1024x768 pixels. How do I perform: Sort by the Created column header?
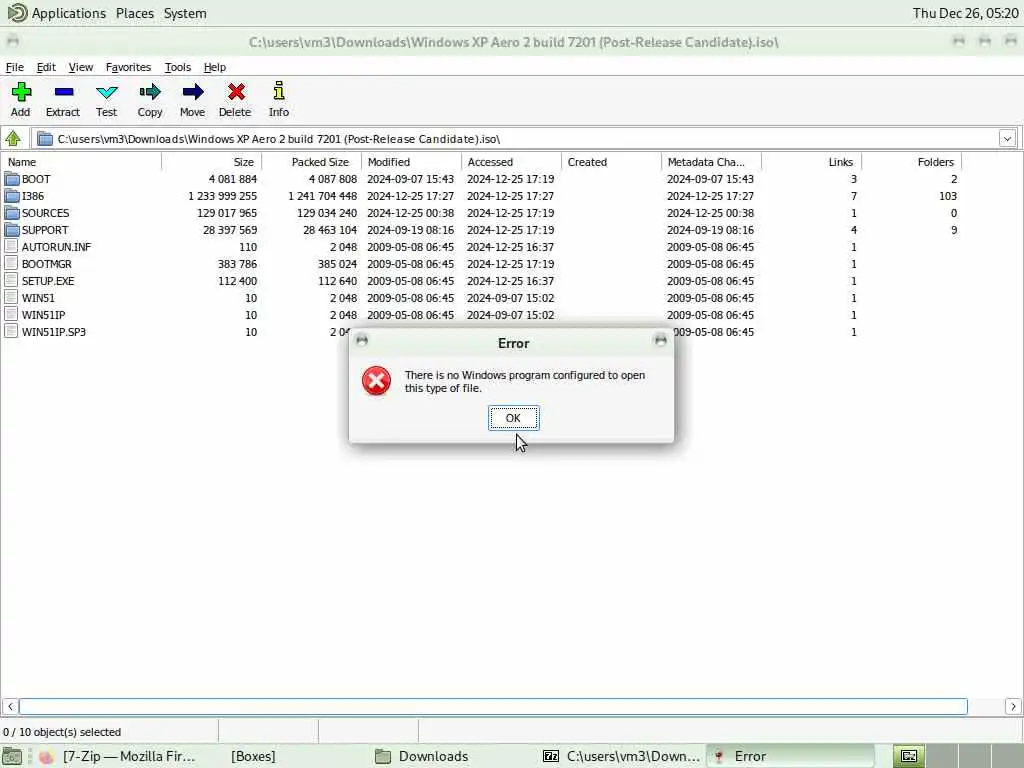coord(611,162)
